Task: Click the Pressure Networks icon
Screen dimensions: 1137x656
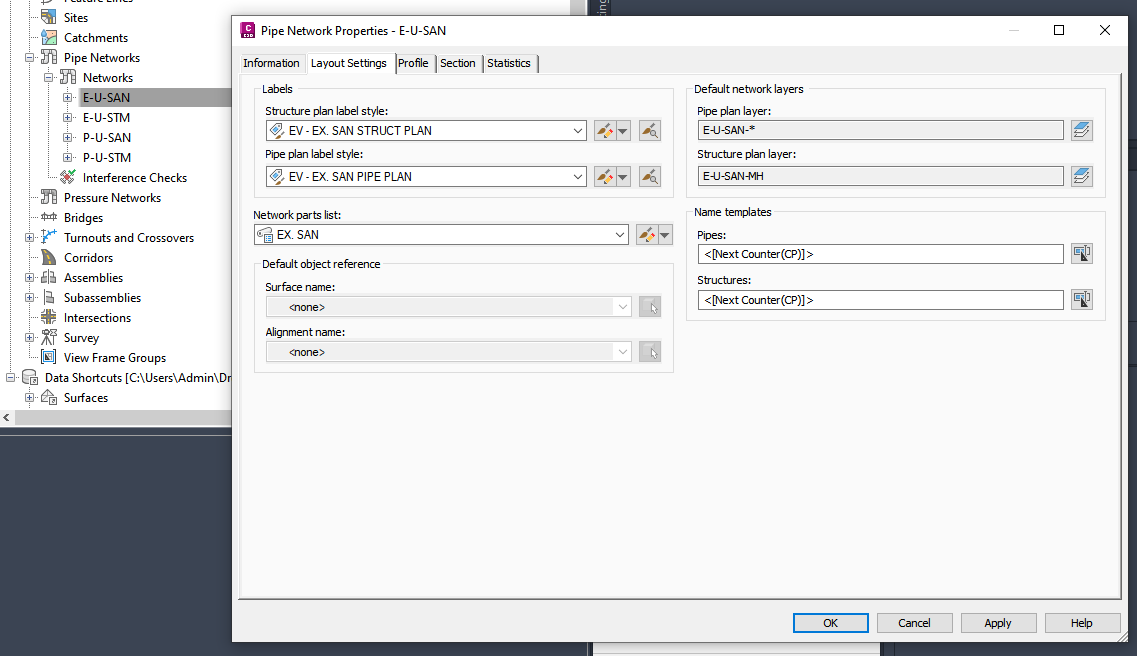Action: [x=49, y=197]
